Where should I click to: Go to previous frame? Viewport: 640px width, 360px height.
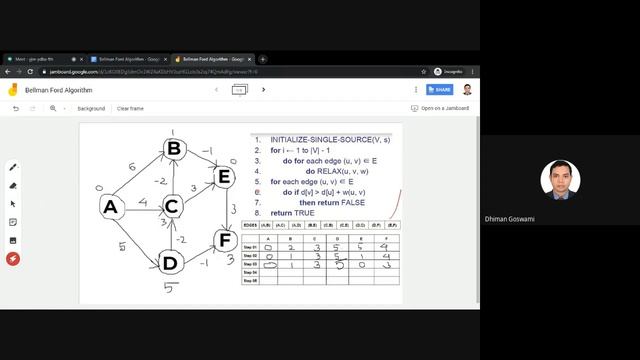[217, 90]
